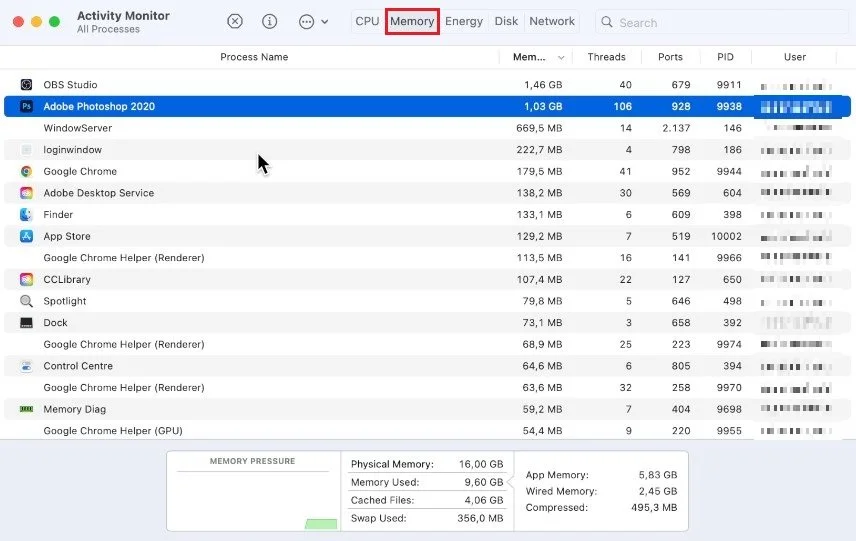
Task: Click the App Store icon
Action: tap(26, 236)
